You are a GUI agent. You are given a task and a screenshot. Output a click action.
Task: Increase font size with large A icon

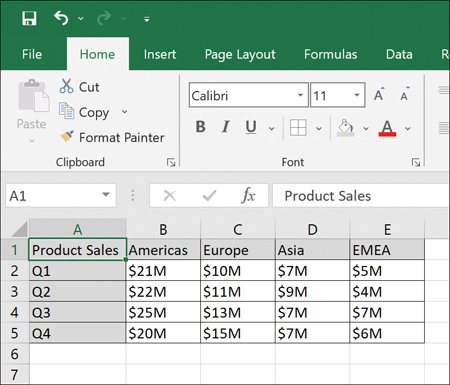[379, 95]
